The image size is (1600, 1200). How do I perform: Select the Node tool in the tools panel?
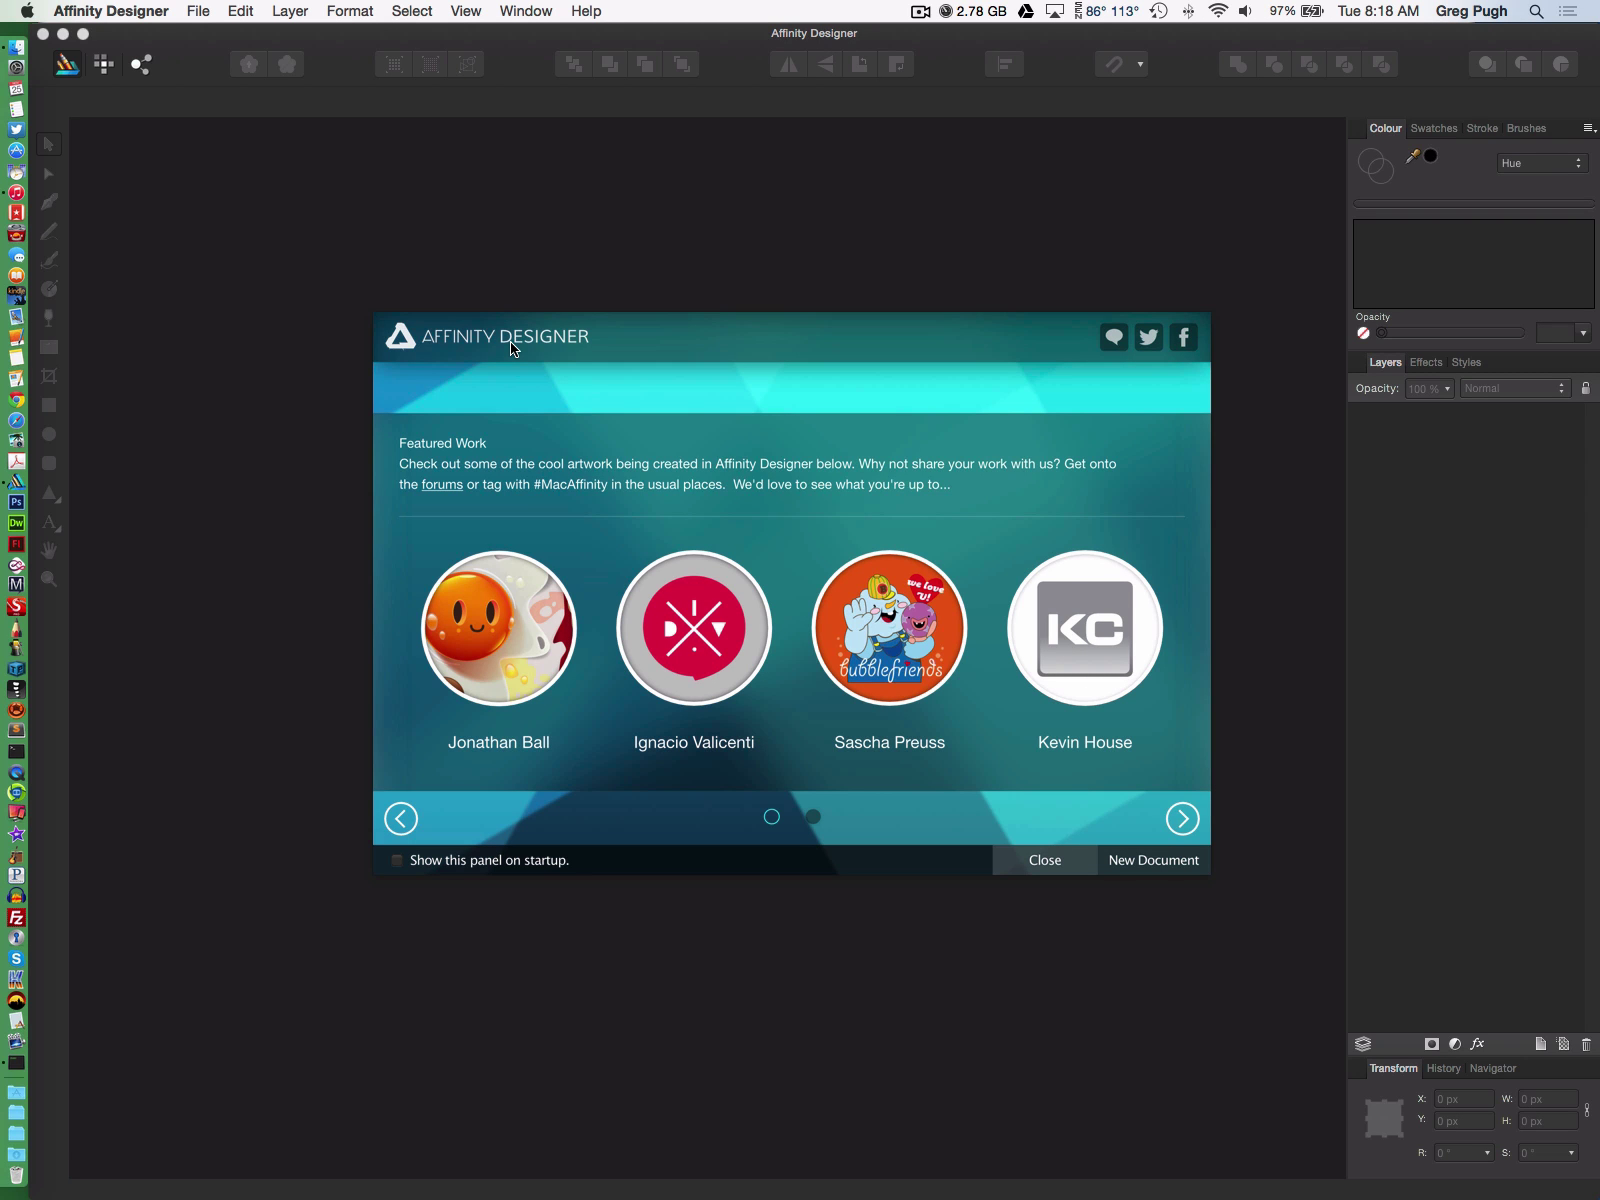[x=48, y=173]
